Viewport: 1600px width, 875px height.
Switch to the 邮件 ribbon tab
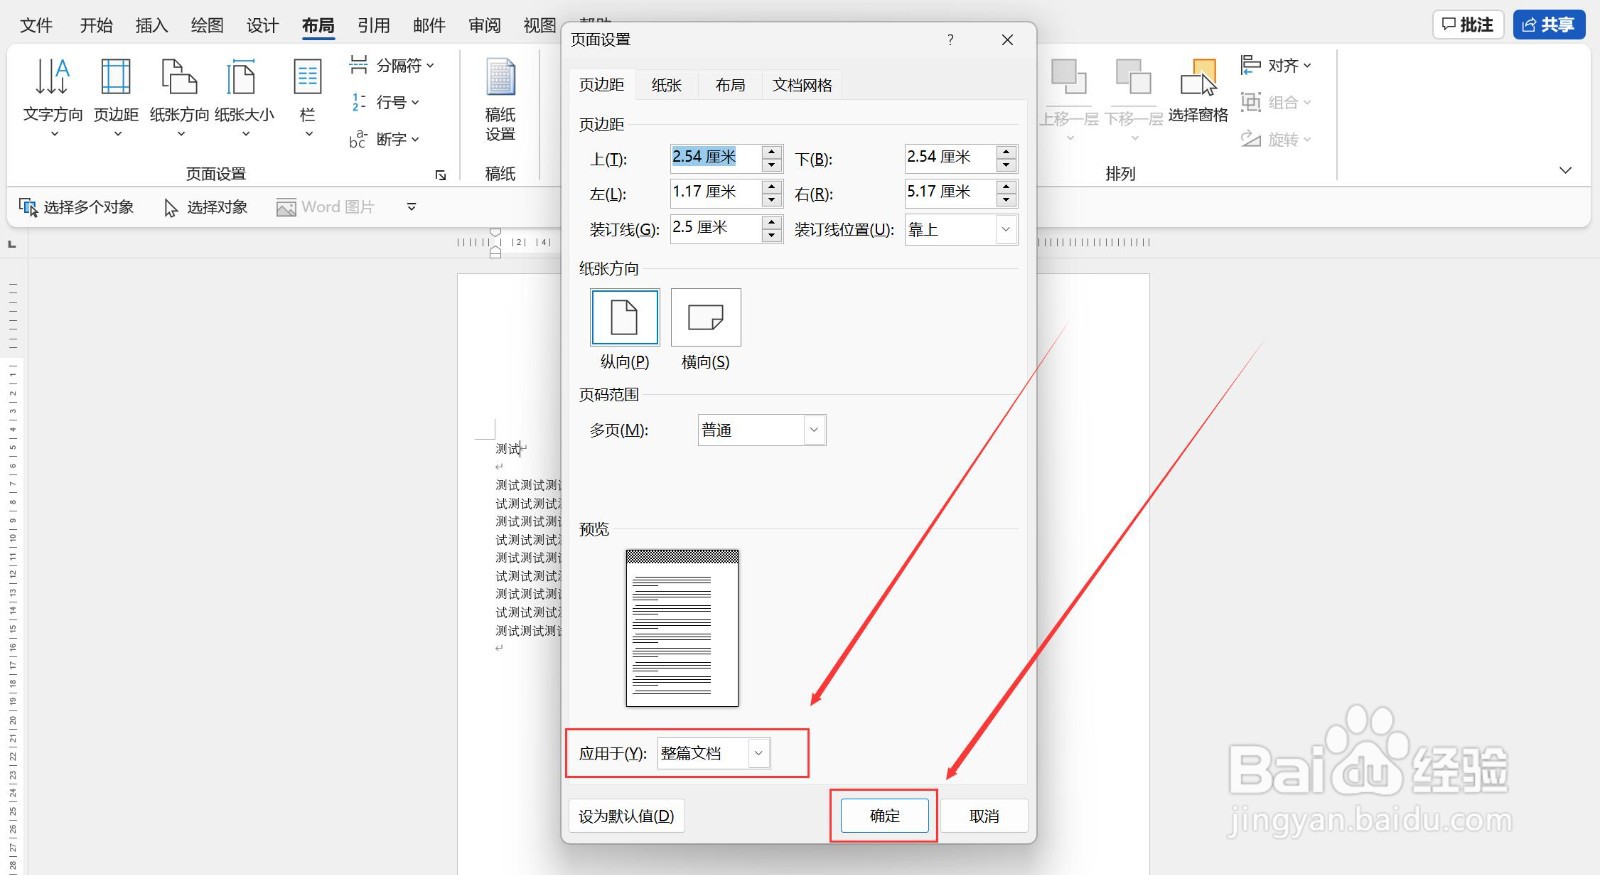(429, 25)
